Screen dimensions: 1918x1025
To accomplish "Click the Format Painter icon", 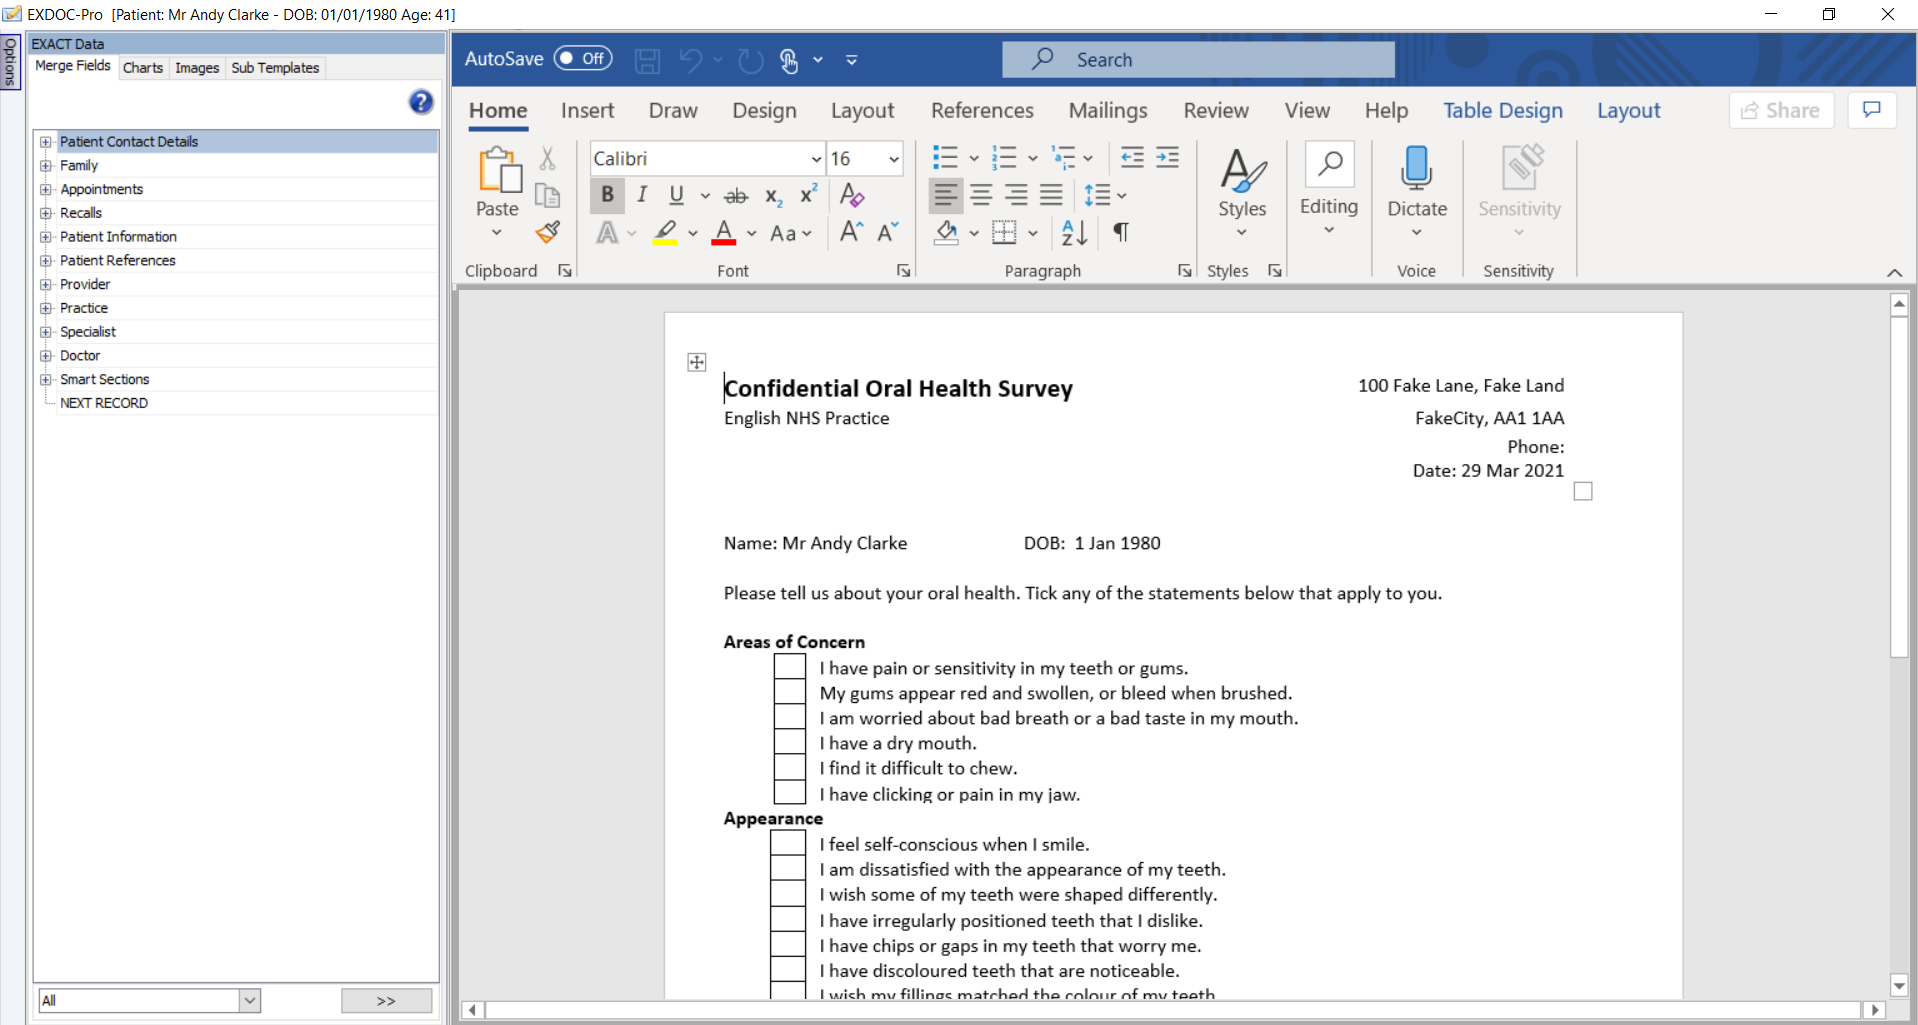I will click(x=547, y=233).
